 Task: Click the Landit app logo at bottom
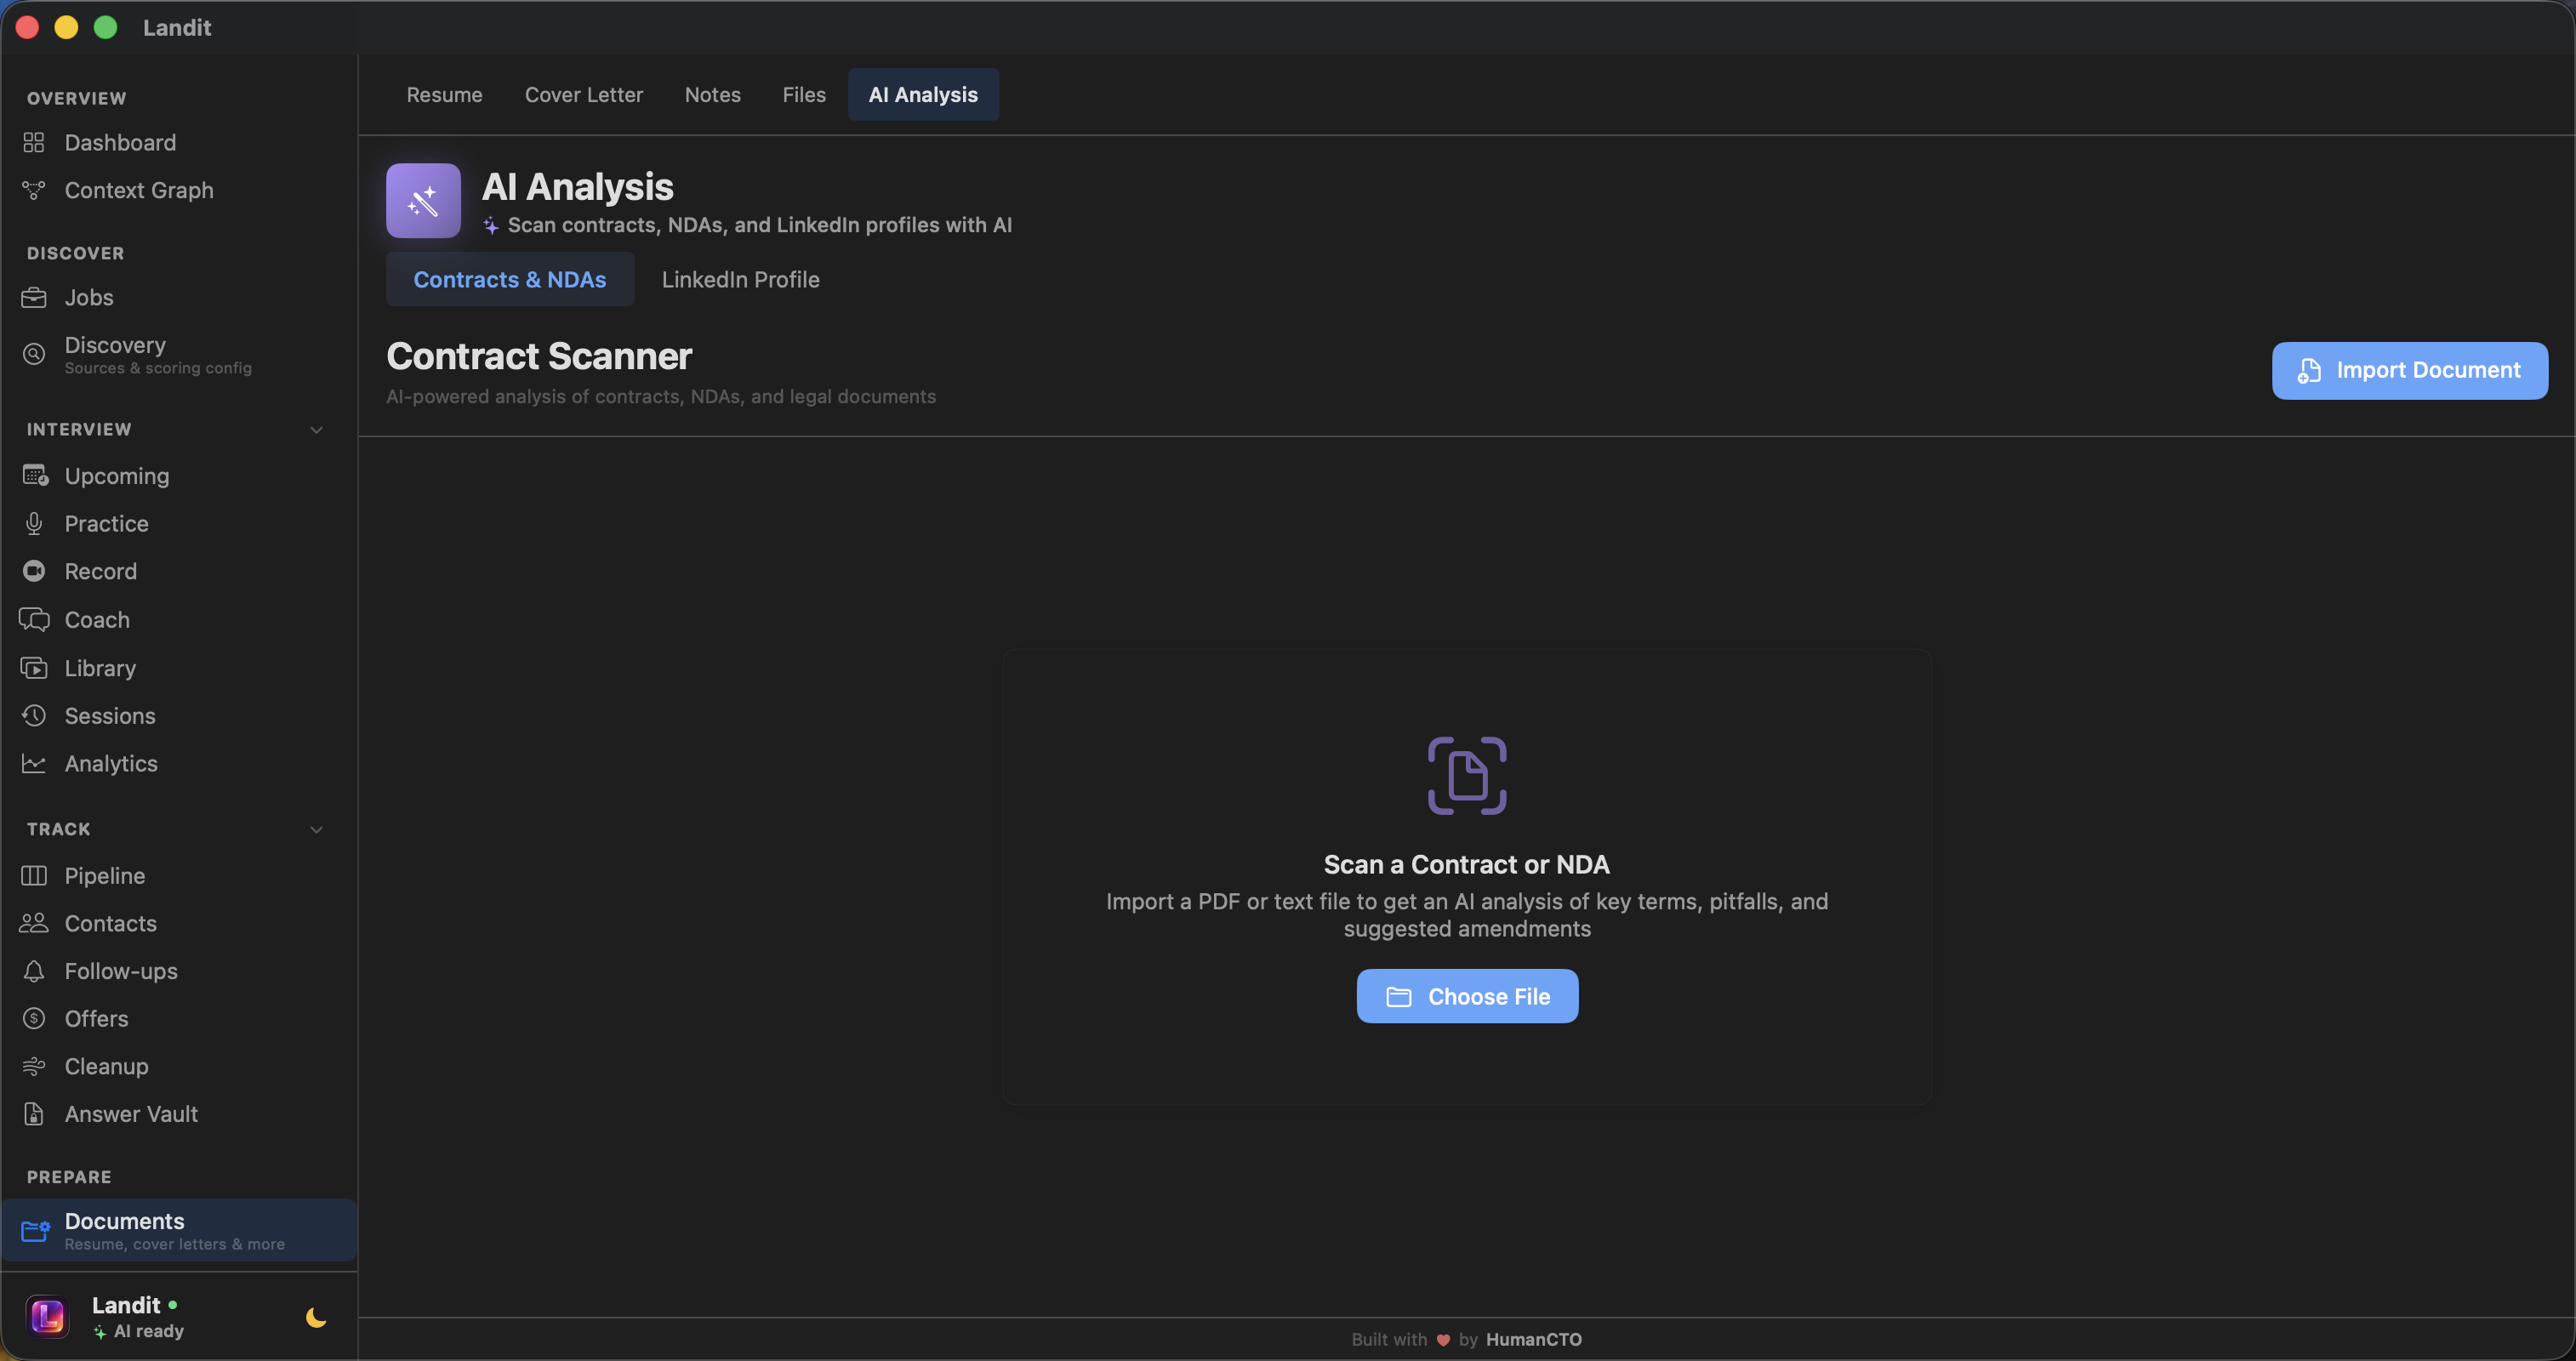click(47, 1317)
